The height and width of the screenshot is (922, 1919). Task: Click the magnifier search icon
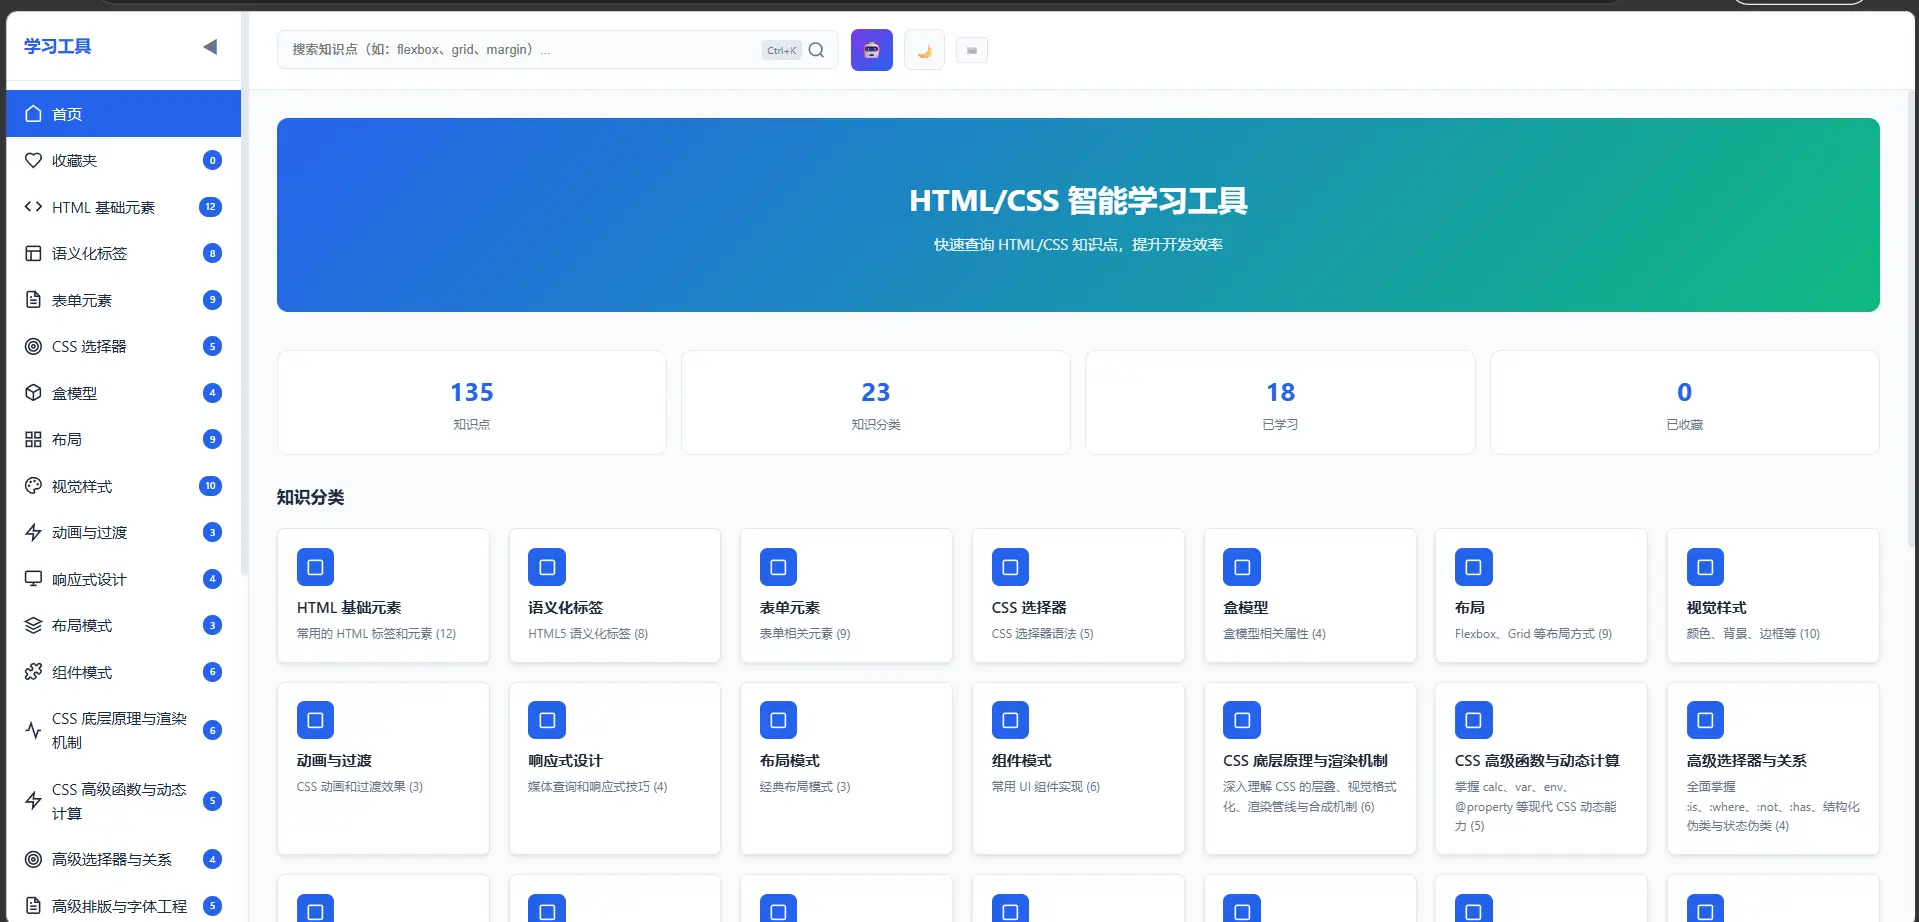point(816,50)
